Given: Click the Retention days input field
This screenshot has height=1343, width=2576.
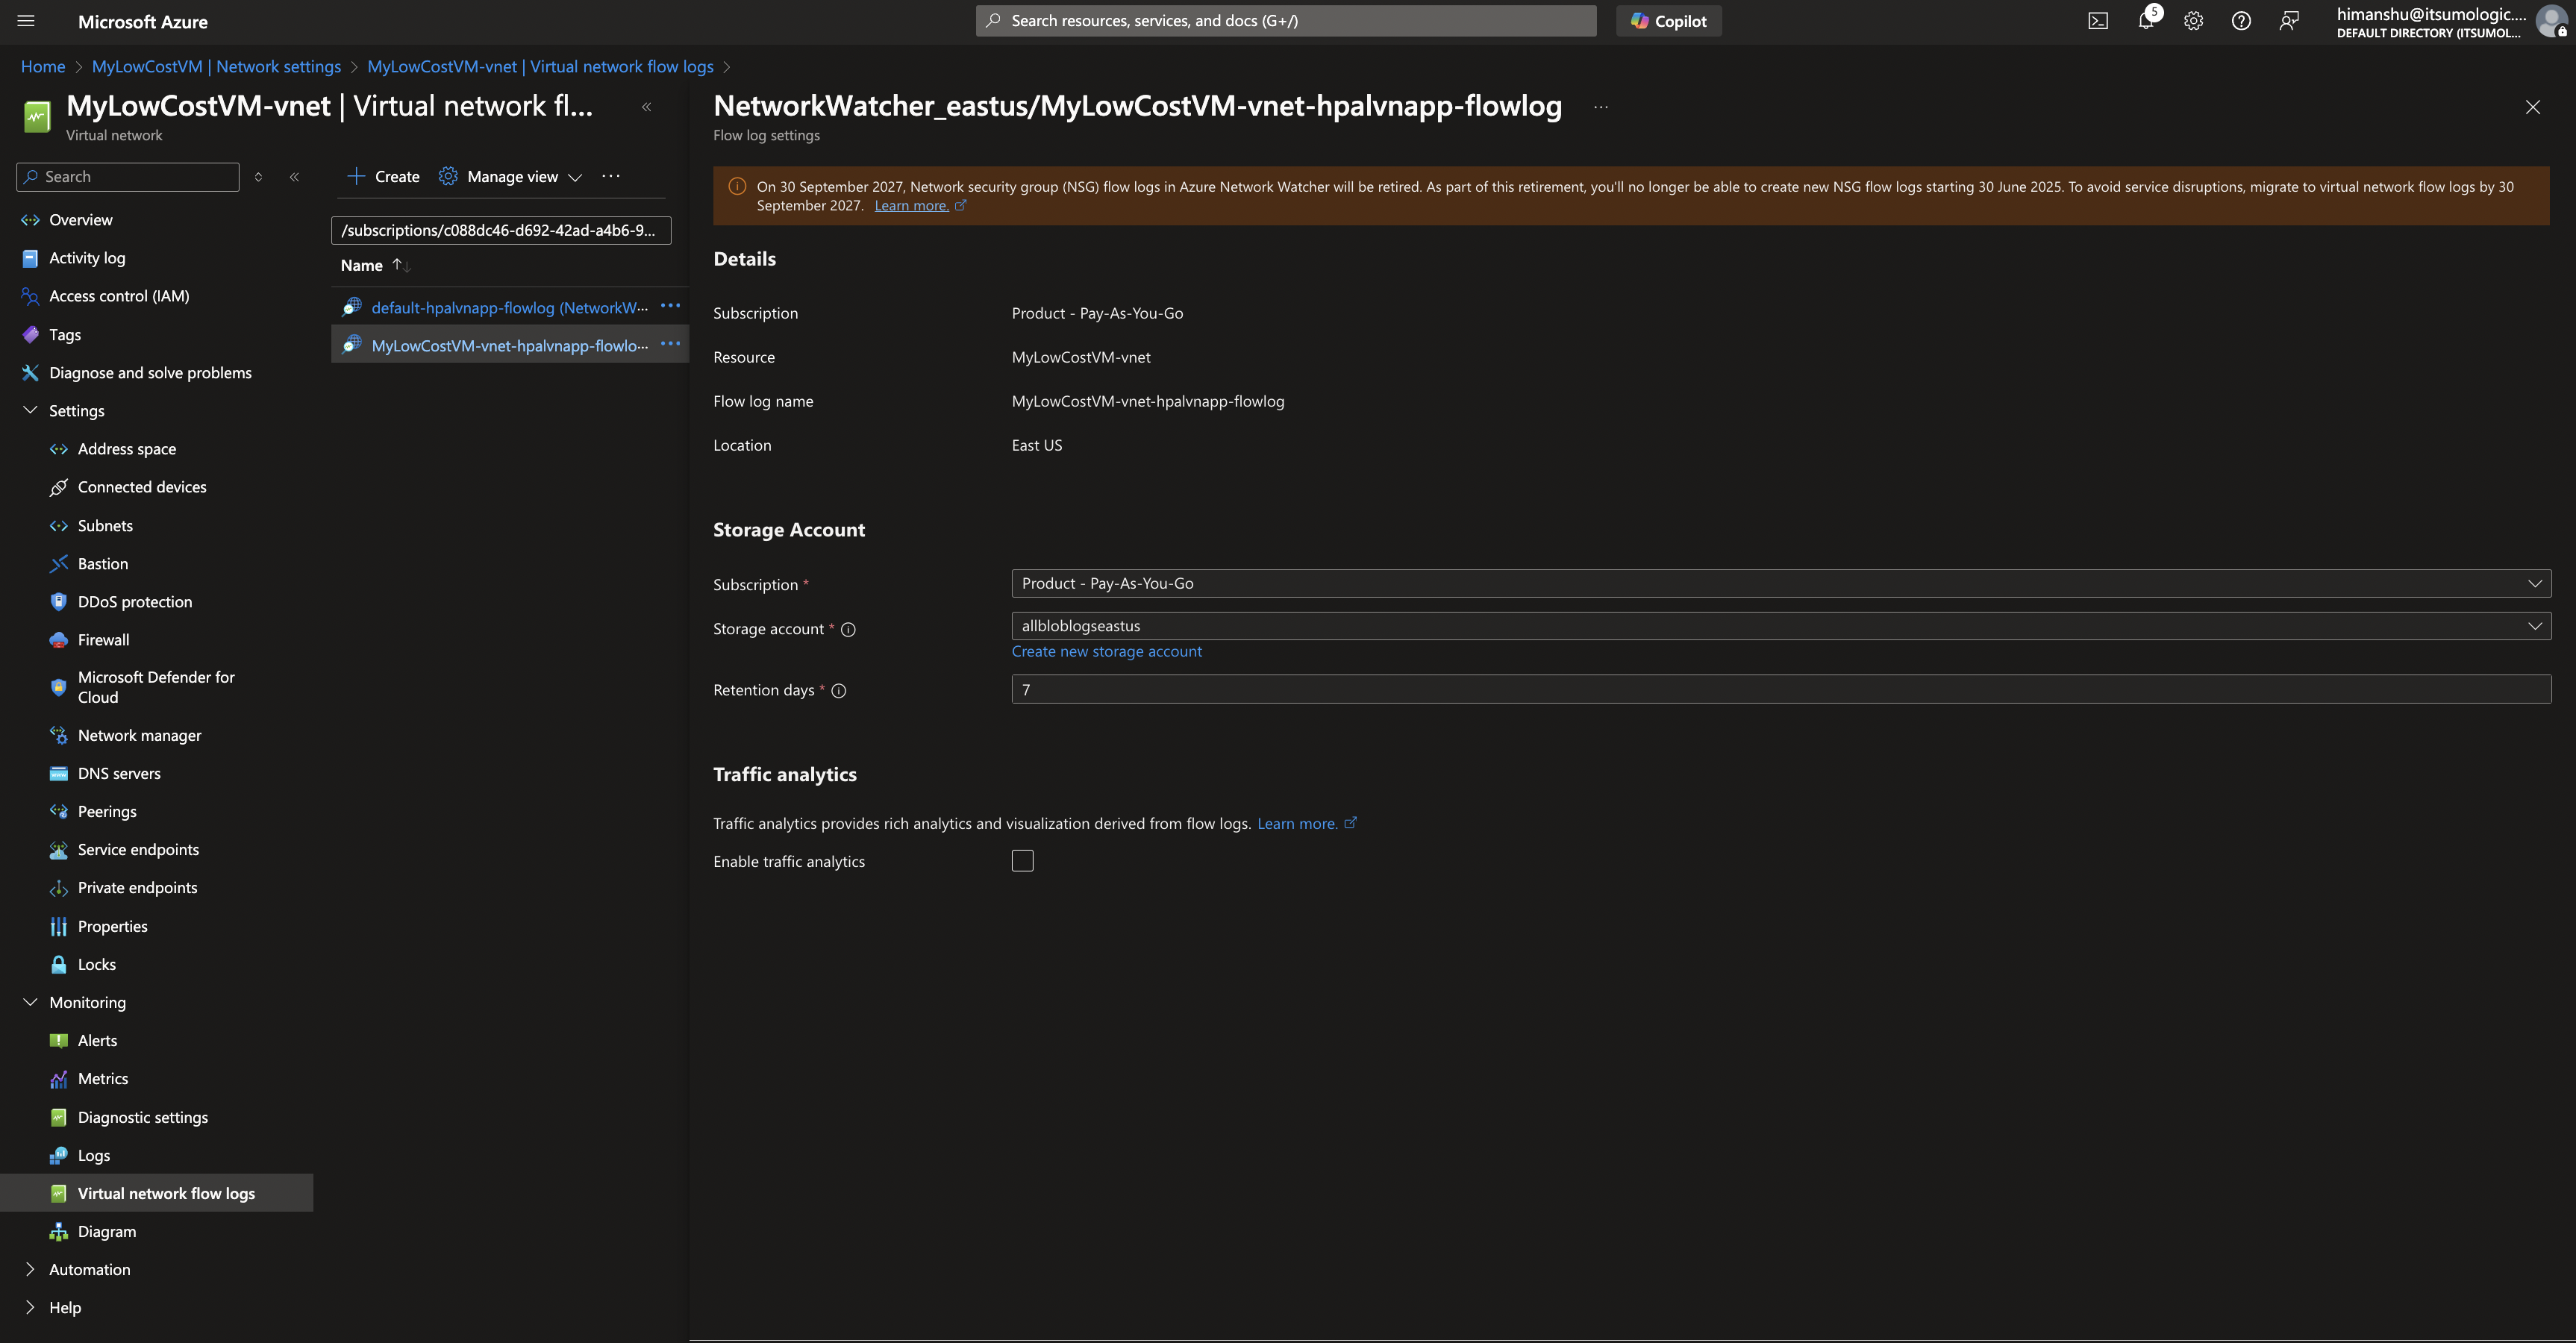Looking at the screenshot, I should tap(1500, 689).
